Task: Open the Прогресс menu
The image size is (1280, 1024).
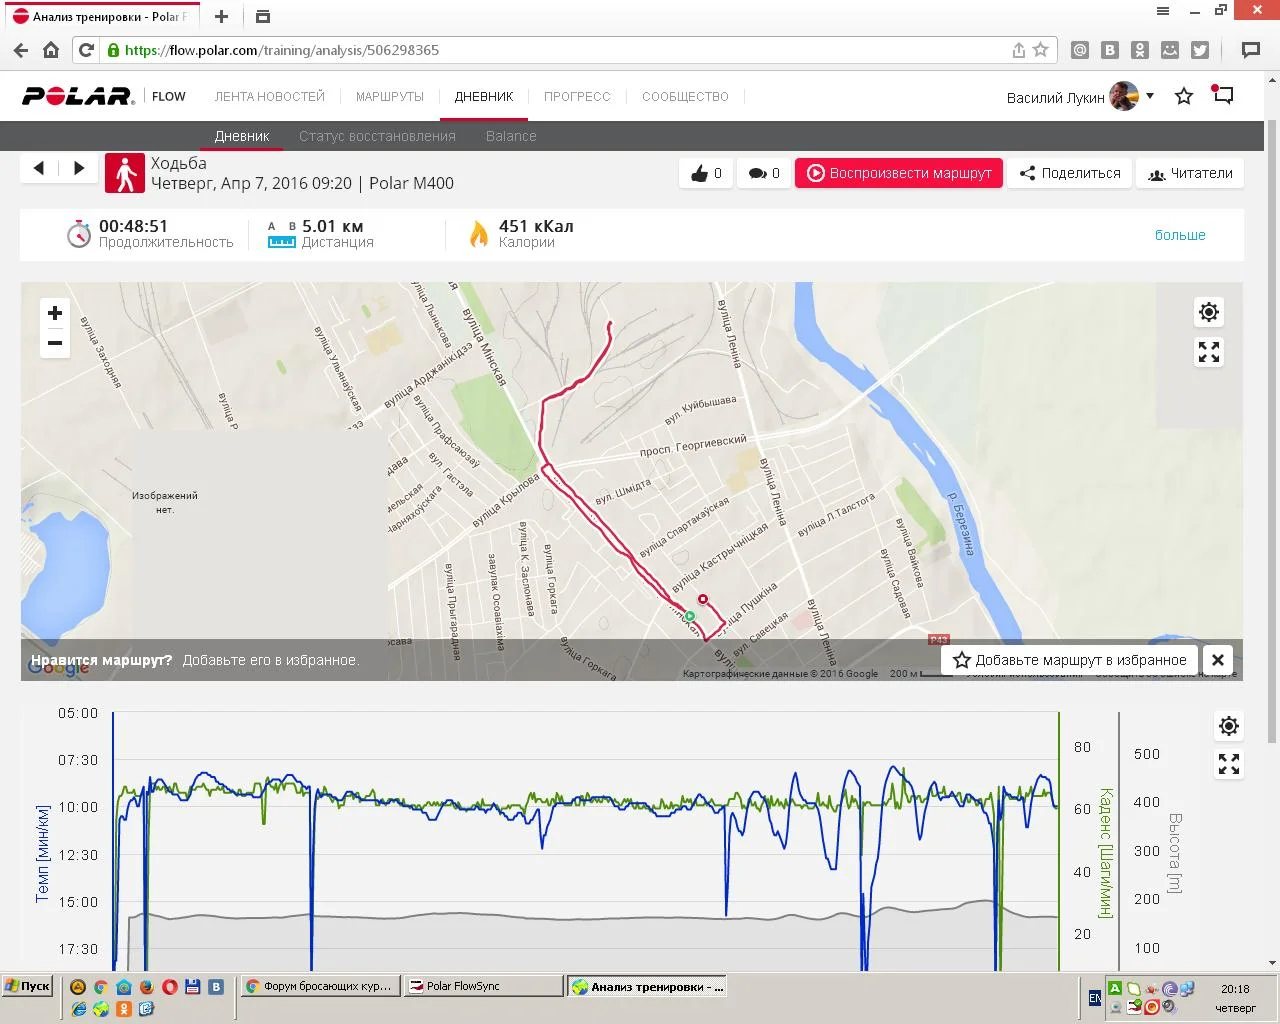Action: (x=577, y=97)
